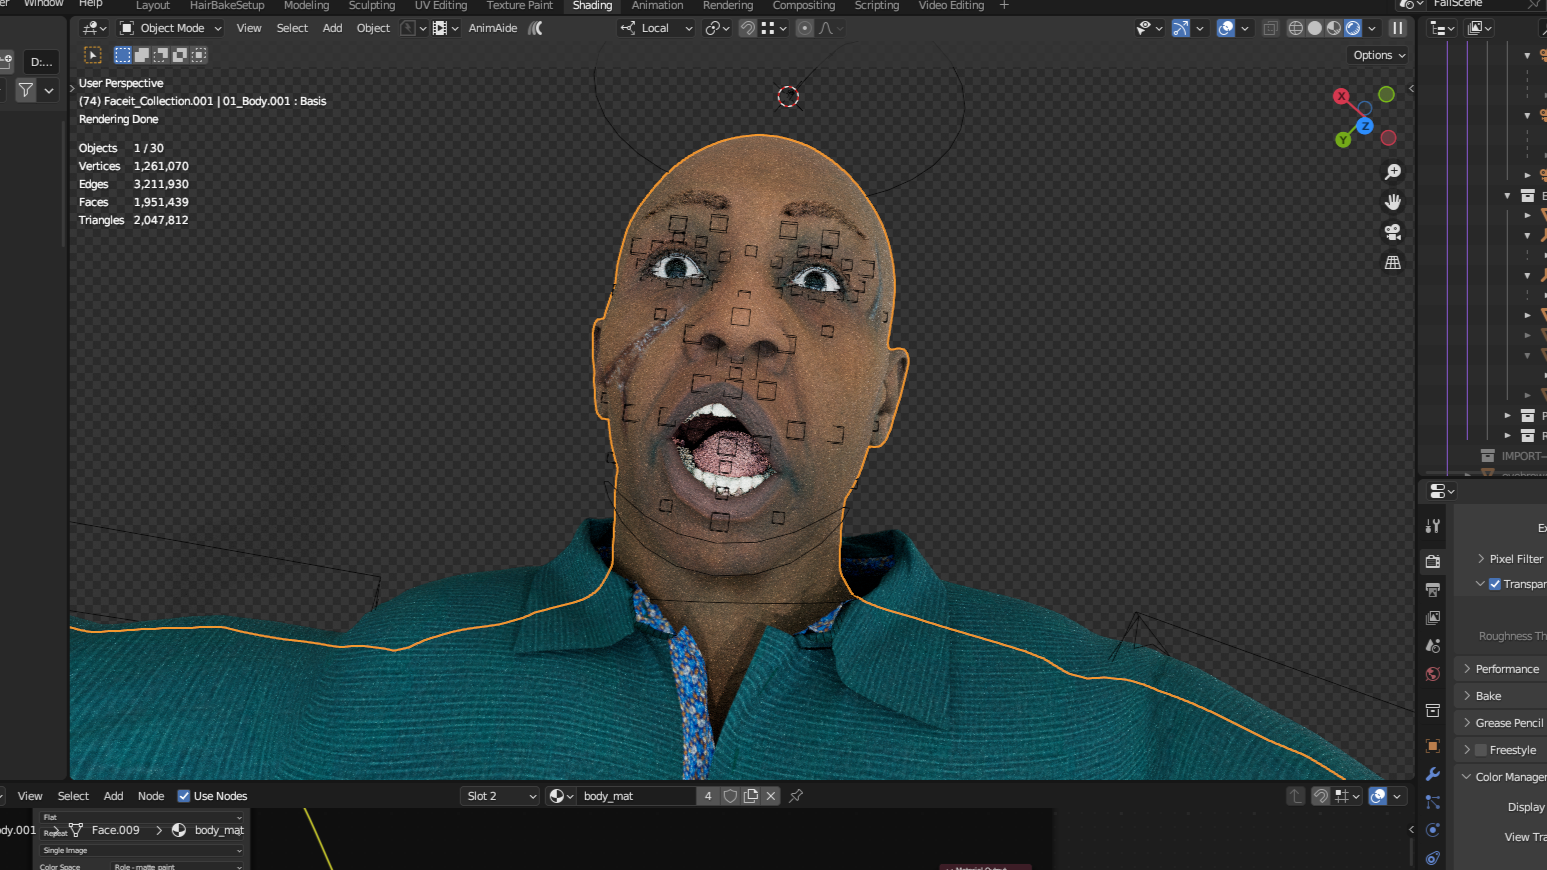Switch to orthographic view with grid icon
The width and height of the screenshot is (1547, 870).
(1392, 263)
